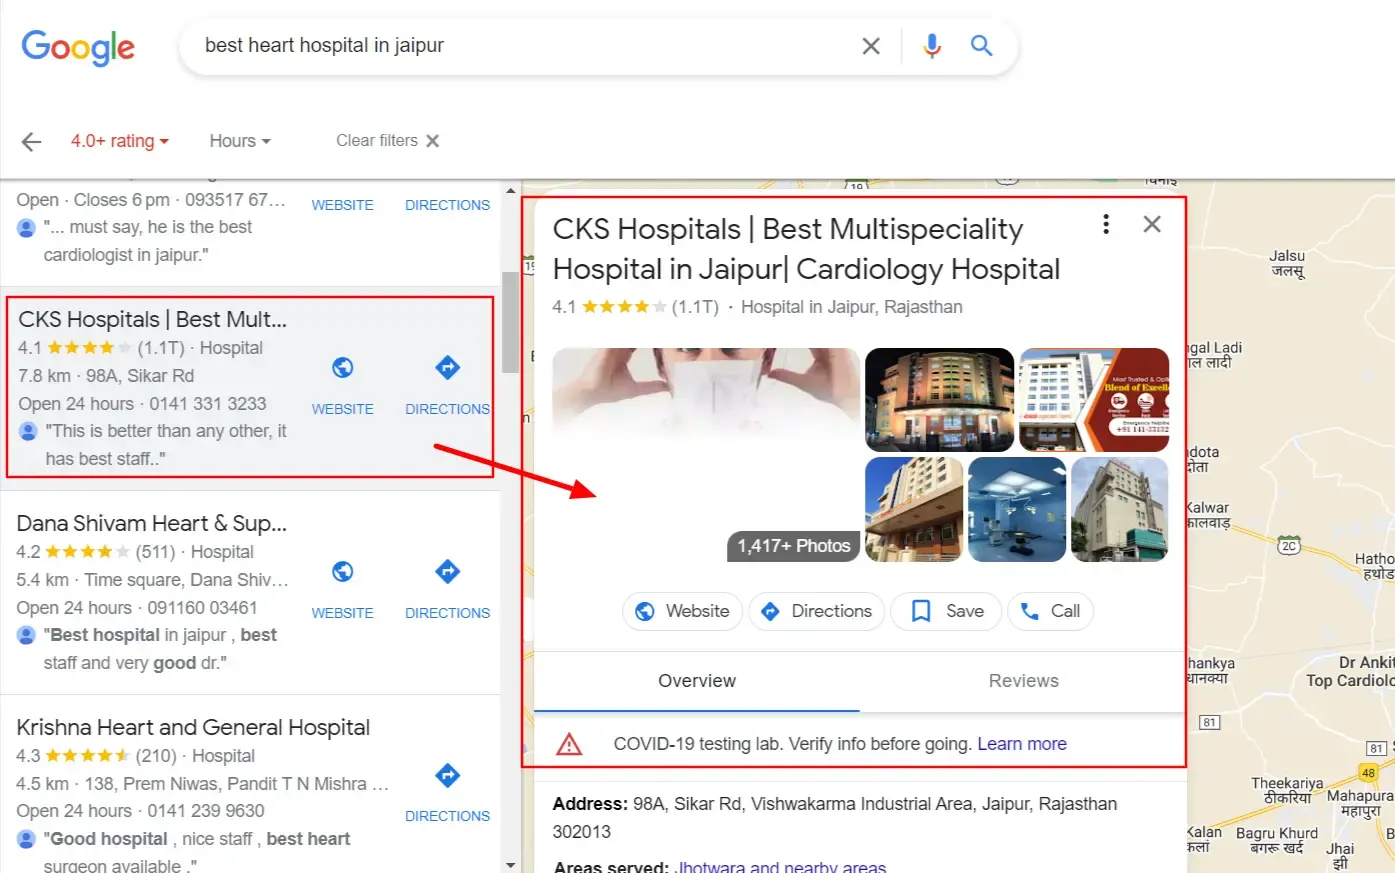1395x873 pixels.
Task: Click globe website icon for Dana Shivam listing
Action: (x=343, y=572)
